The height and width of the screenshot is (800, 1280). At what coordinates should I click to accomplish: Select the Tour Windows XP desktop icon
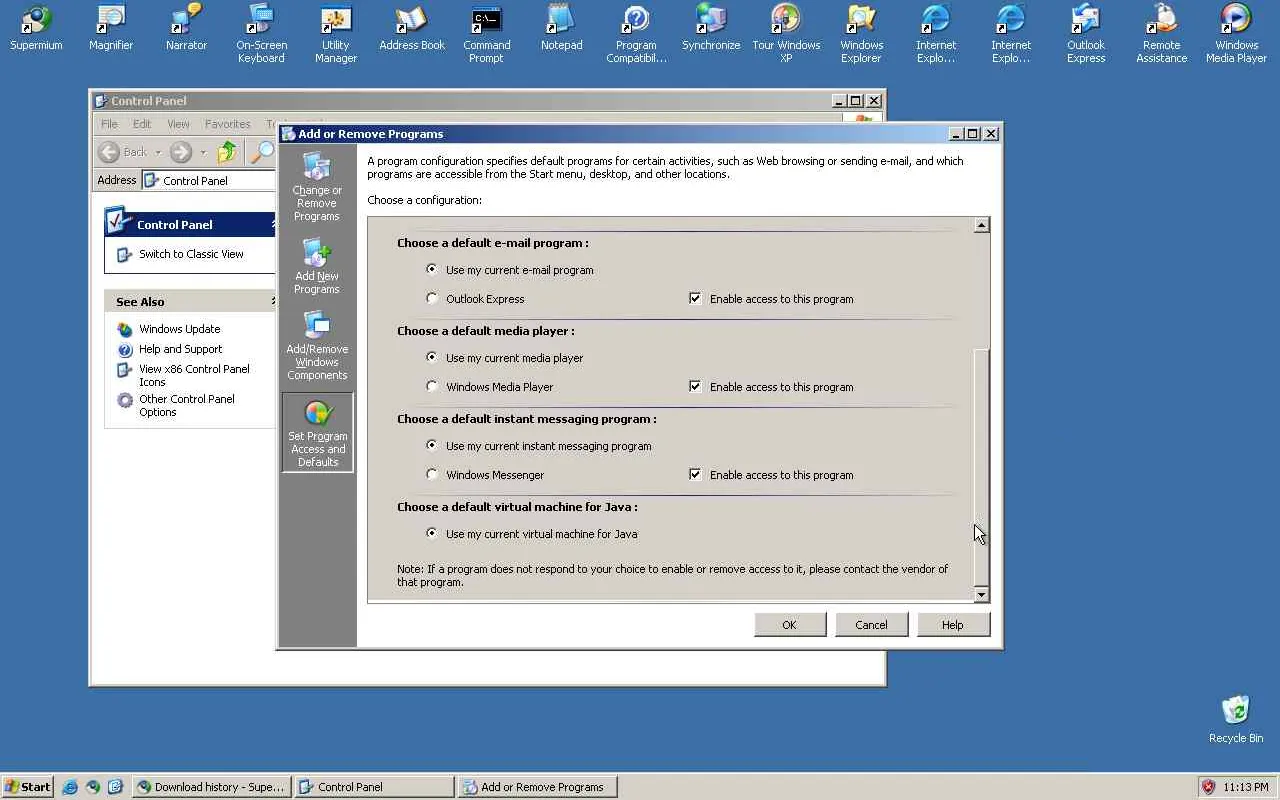pos(786,34)
